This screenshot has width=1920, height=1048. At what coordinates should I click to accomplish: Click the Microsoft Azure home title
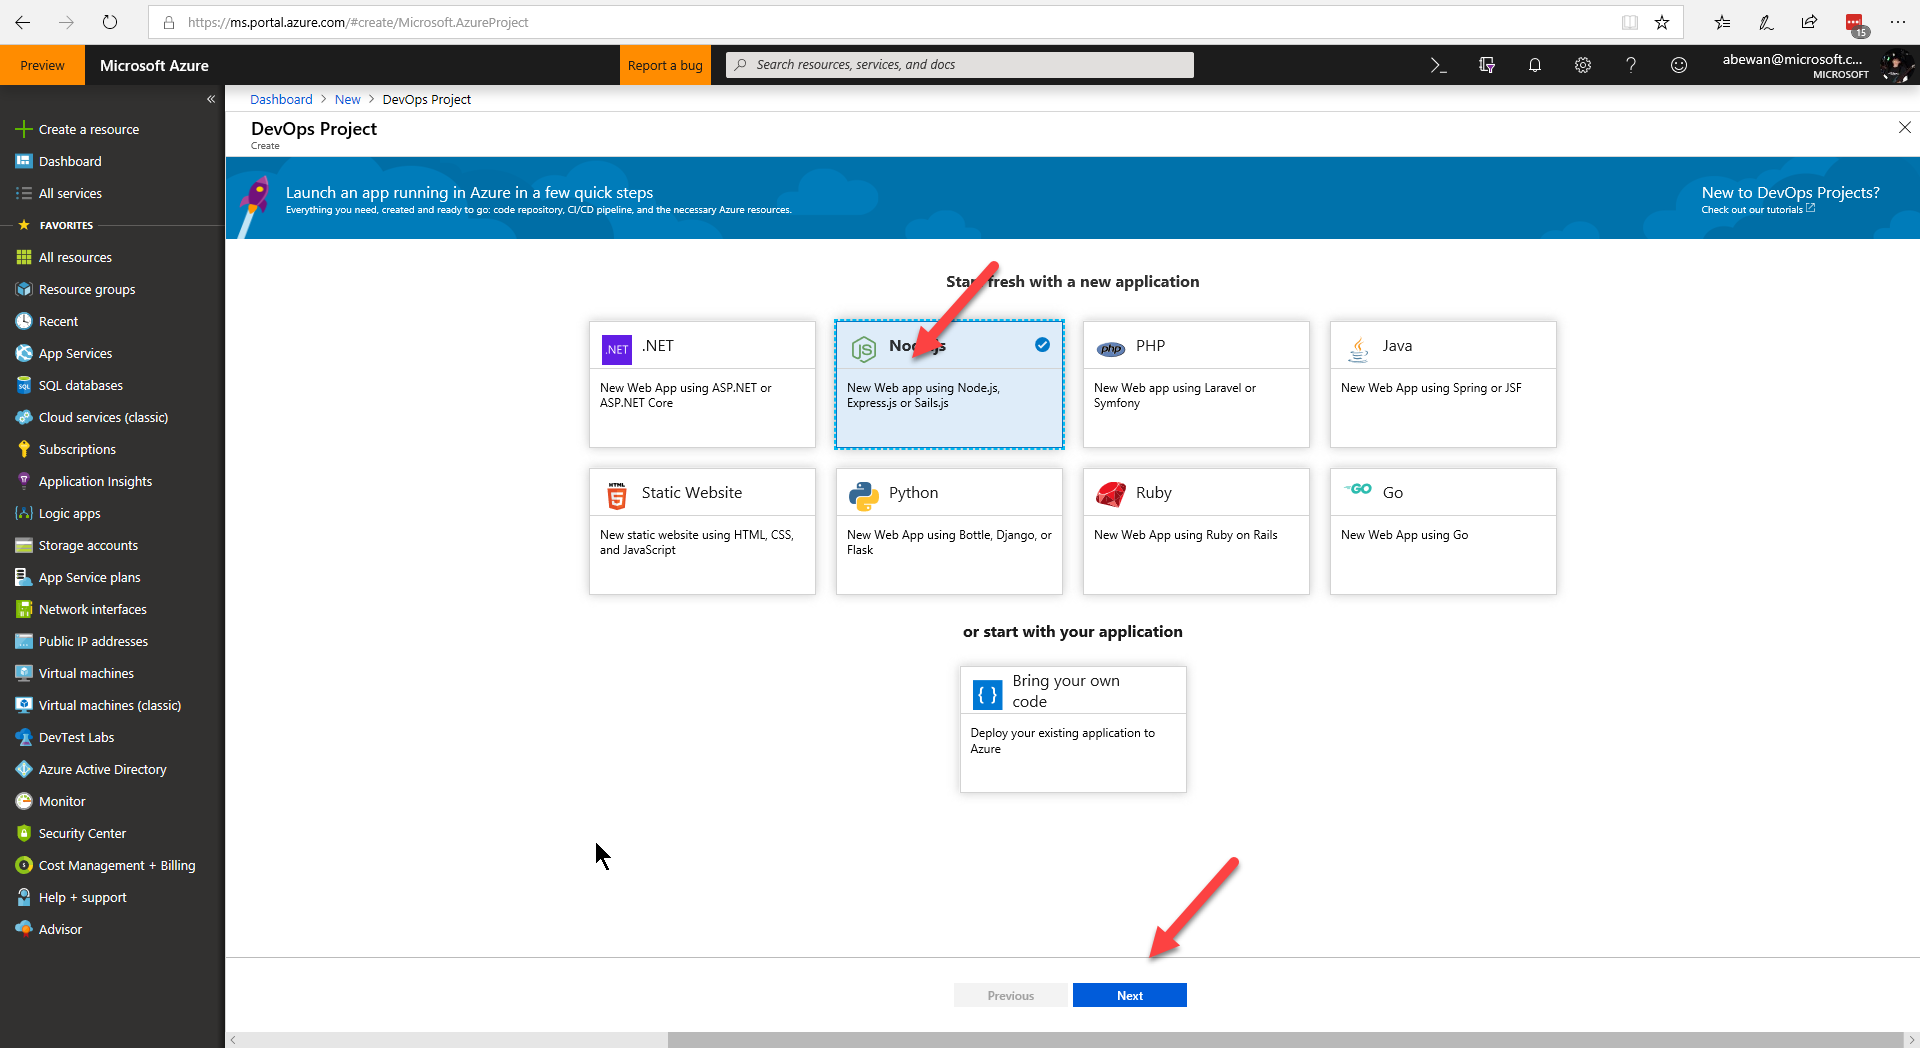click(x=154, y=65)
